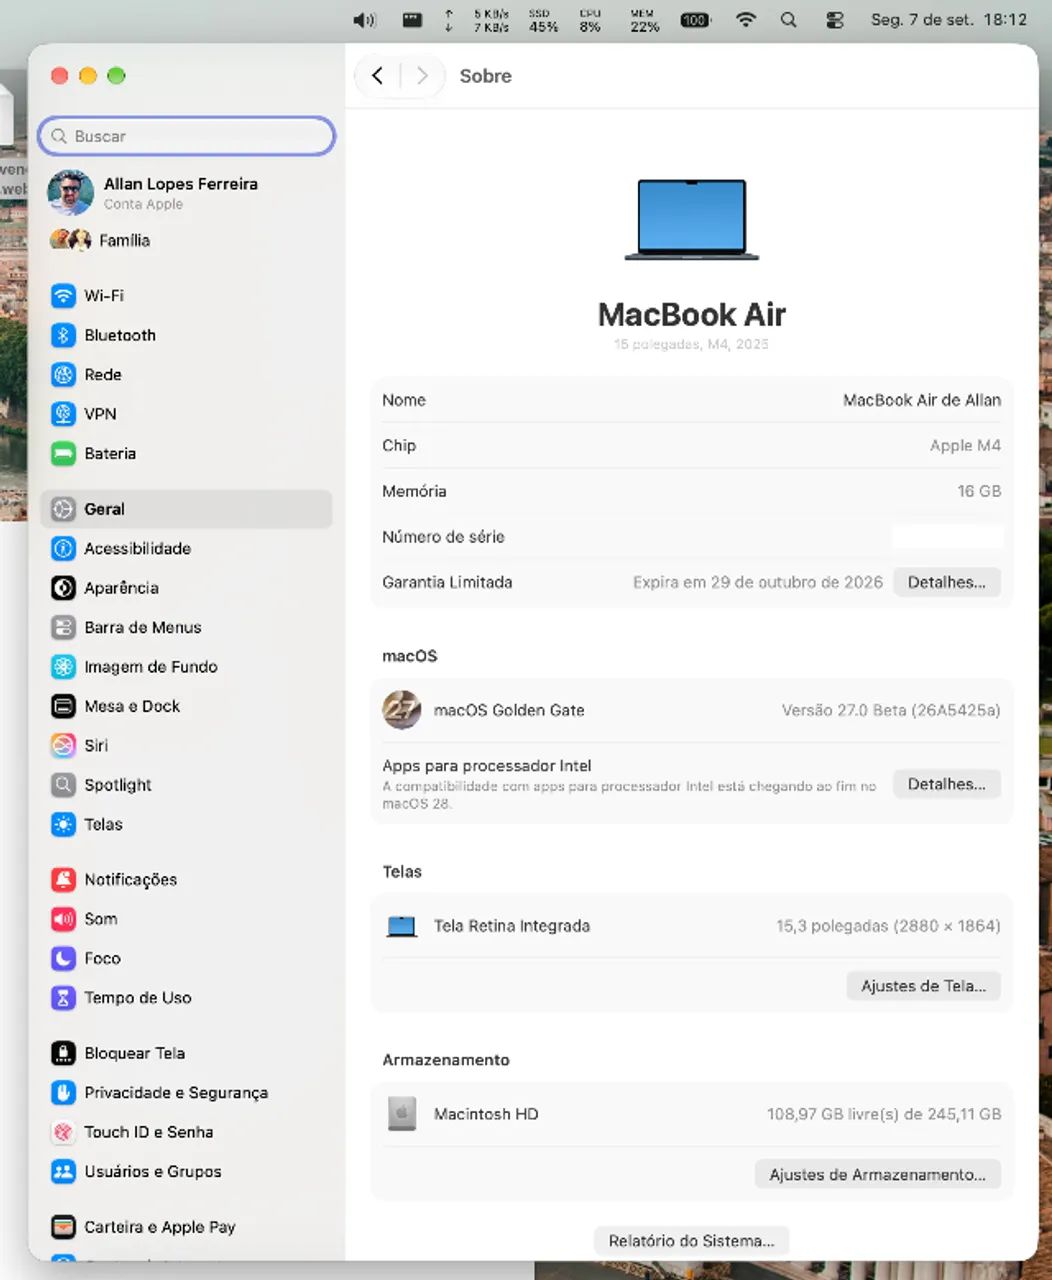Image resolution: width=1052 pixels, height=1280 pixels.
Task: Click the Expira em 29 de outubro text
Action: 758,582
